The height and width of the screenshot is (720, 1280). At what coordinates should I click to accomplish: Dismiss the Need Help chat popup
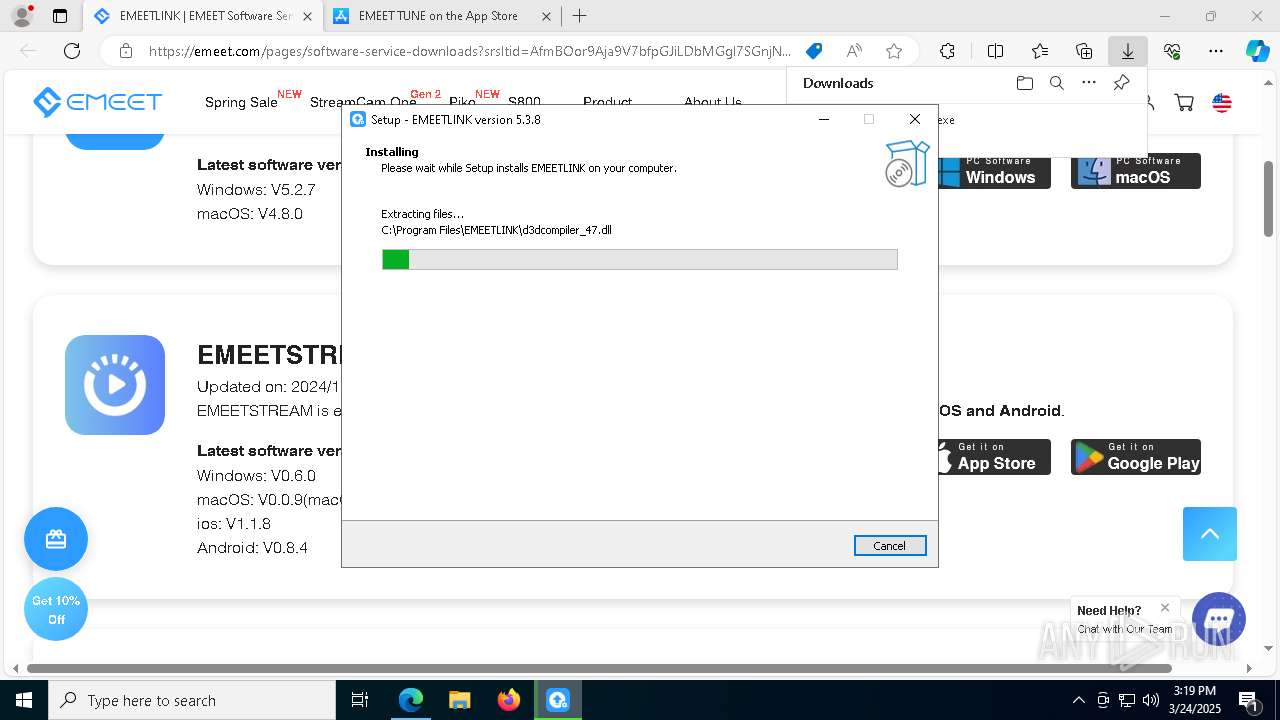[1165, 607]
